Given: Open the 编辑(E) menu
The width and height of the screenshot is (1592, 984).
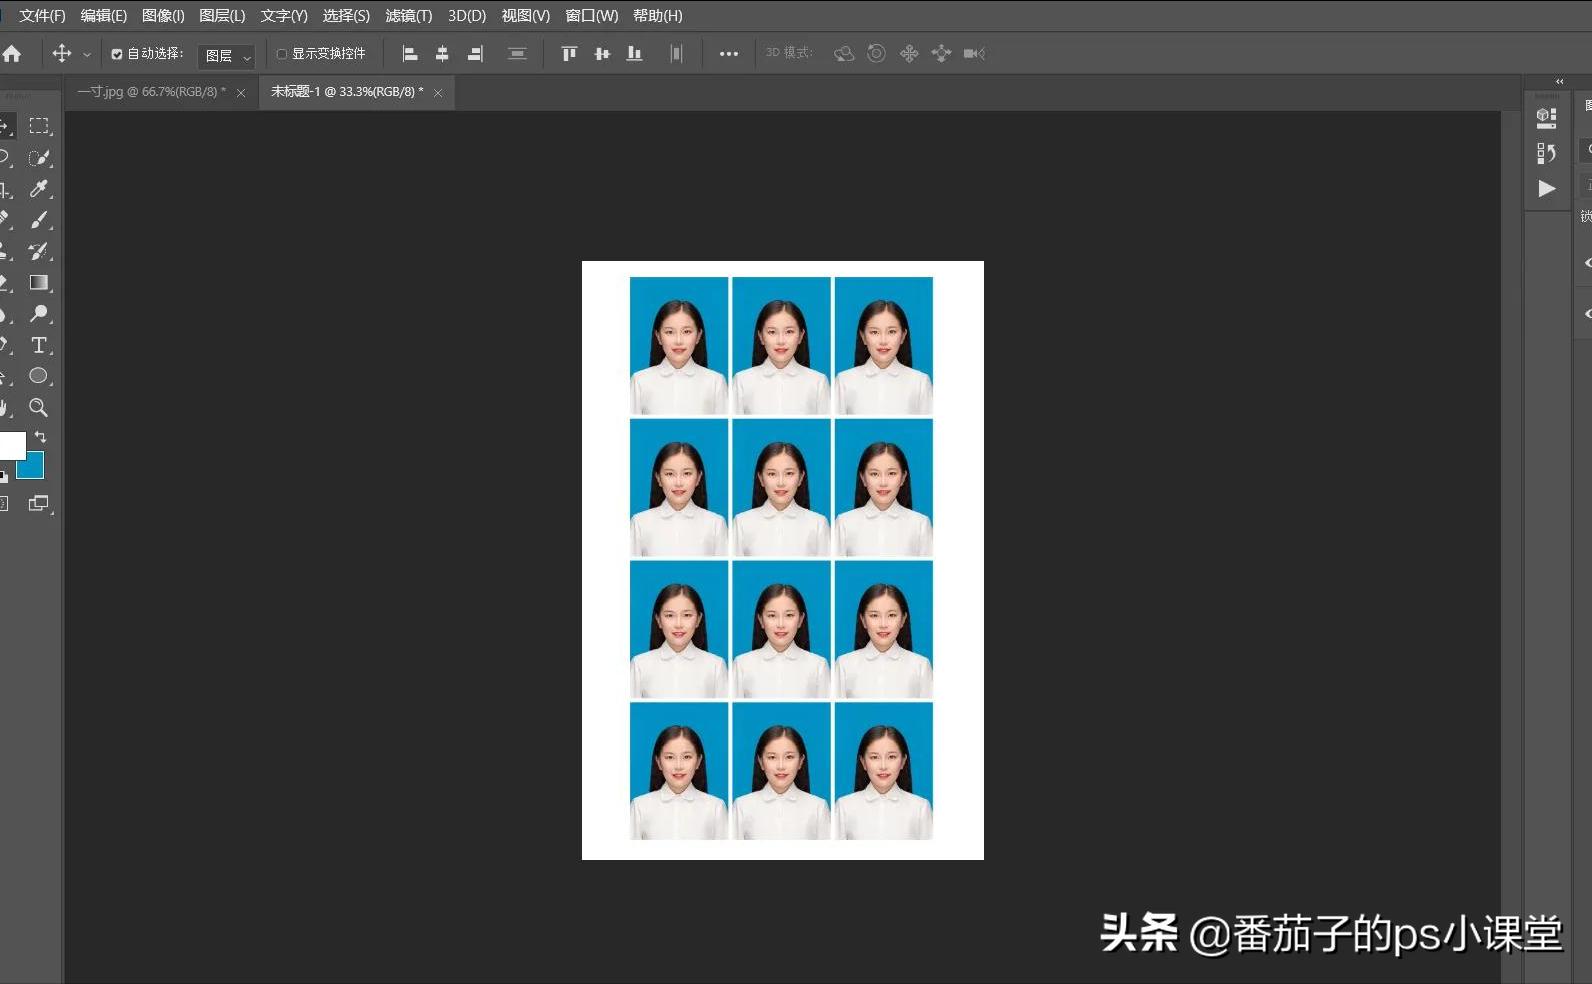Looking at the screenshot, I should coord(104,16).
